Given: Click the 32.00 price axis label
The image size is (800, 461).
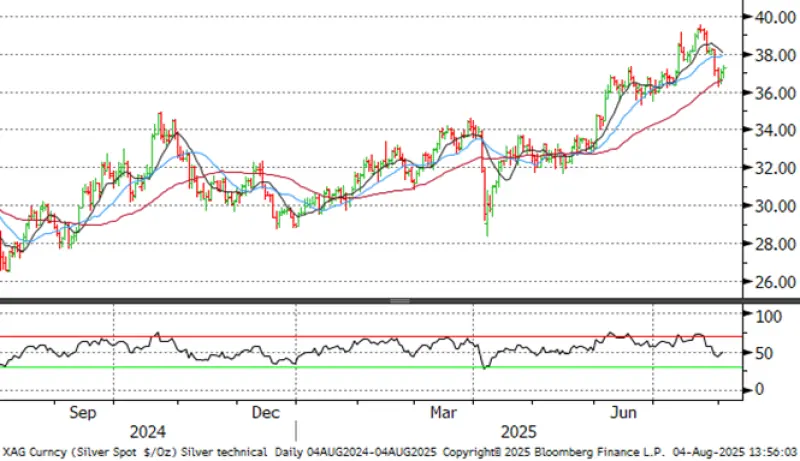Looking at the screenshot, I should tap(775, 168).
